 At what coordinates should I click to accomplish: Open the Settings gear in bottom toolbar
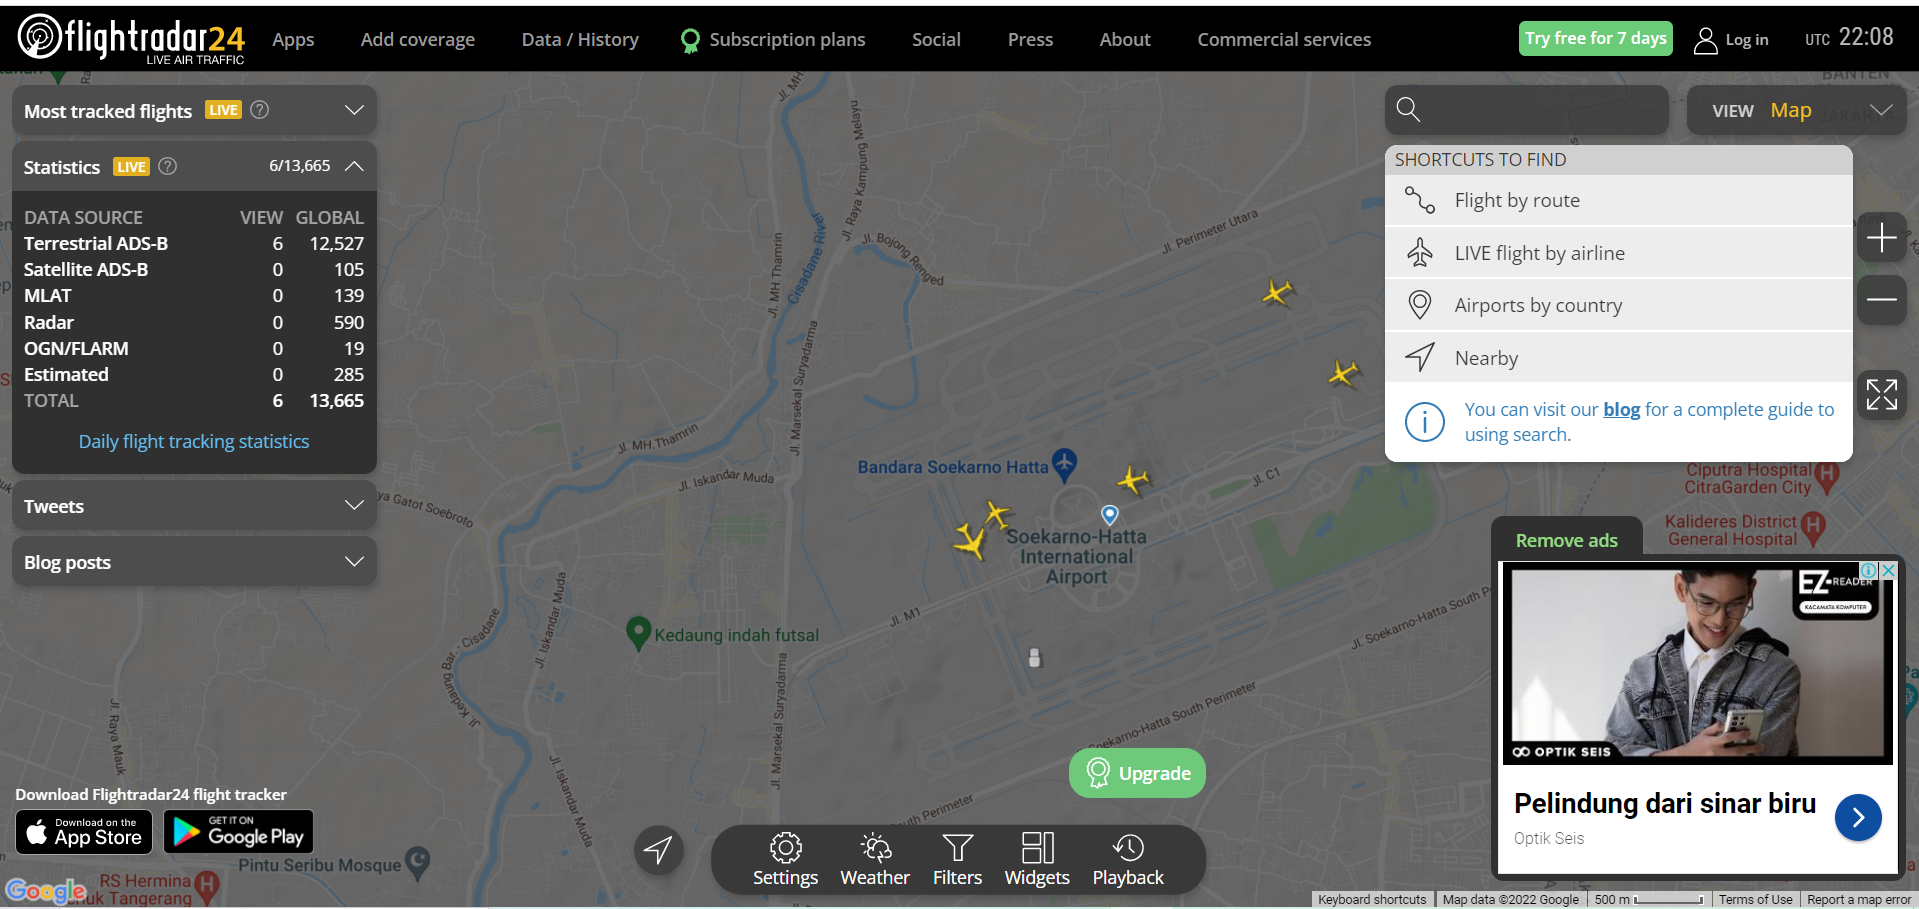coord(785,859)
